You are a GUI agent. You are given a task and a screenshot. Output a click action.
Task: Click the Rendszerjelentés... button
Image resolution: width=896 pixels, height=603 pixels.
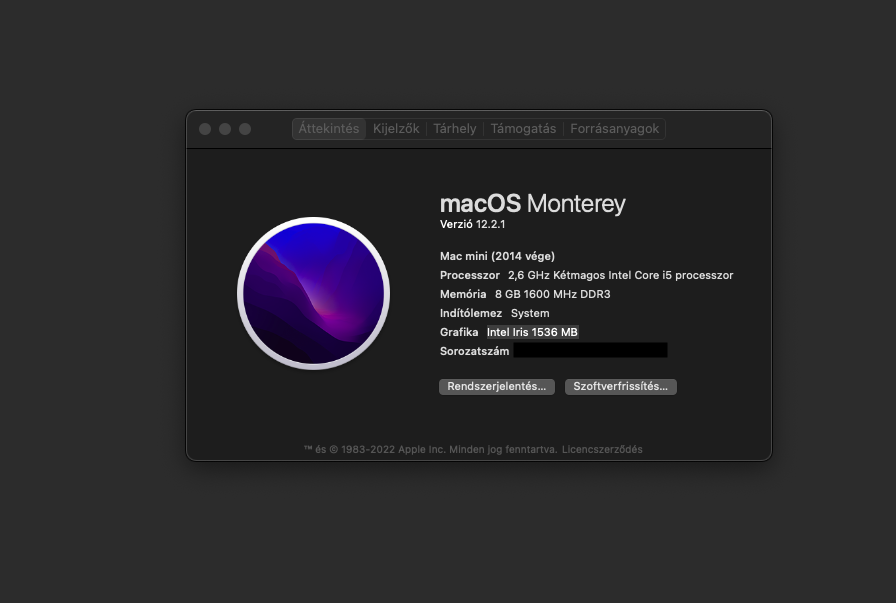(497, 386)
